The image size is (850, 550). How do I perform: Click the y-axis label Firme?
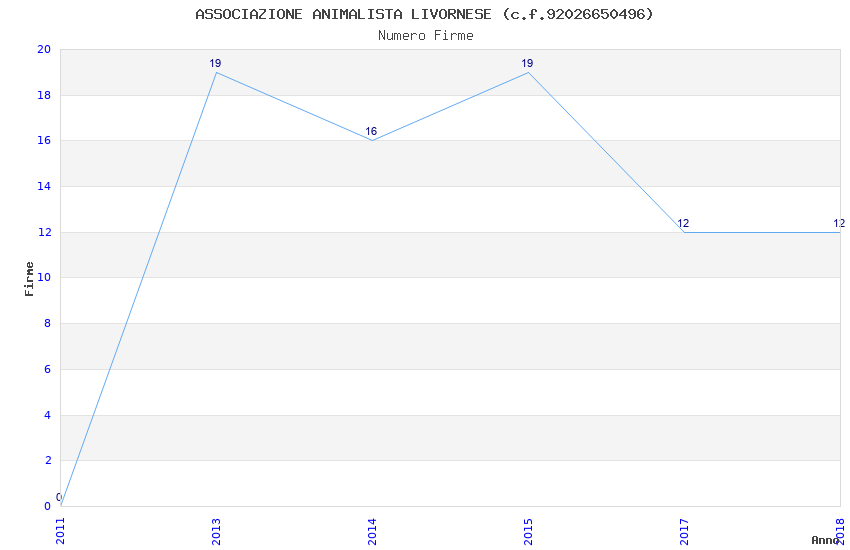pos(29,279)
